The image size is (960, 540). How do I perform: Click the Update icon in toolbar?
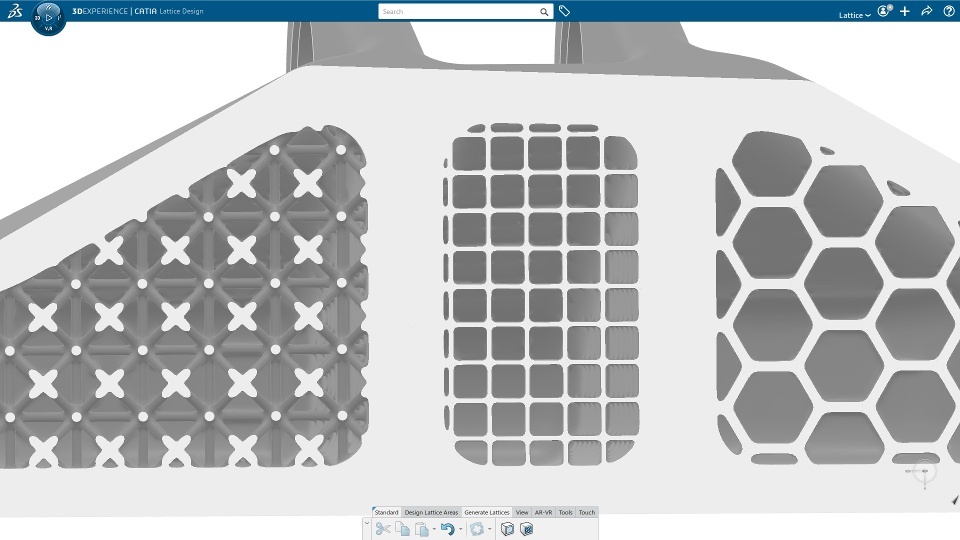tap(477, 529)
